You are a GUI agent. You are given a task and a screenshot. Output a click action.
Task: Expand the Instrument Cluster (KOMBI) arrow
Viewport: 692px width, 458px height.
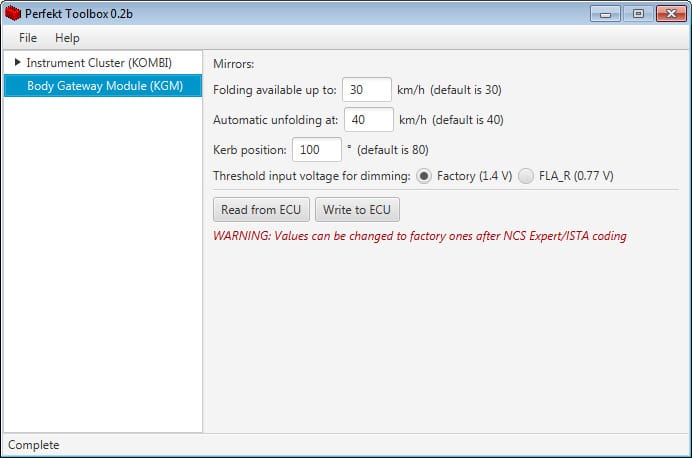coord(17,63)
